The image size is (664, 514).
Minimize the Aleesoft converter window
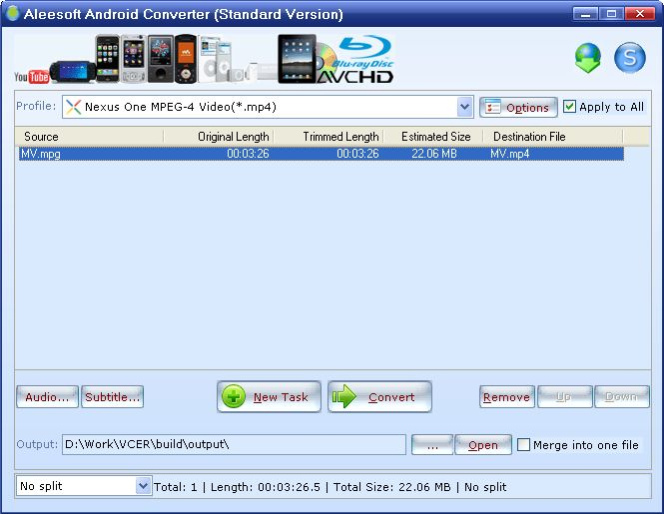pyautogui.click(x=585, y=14)
